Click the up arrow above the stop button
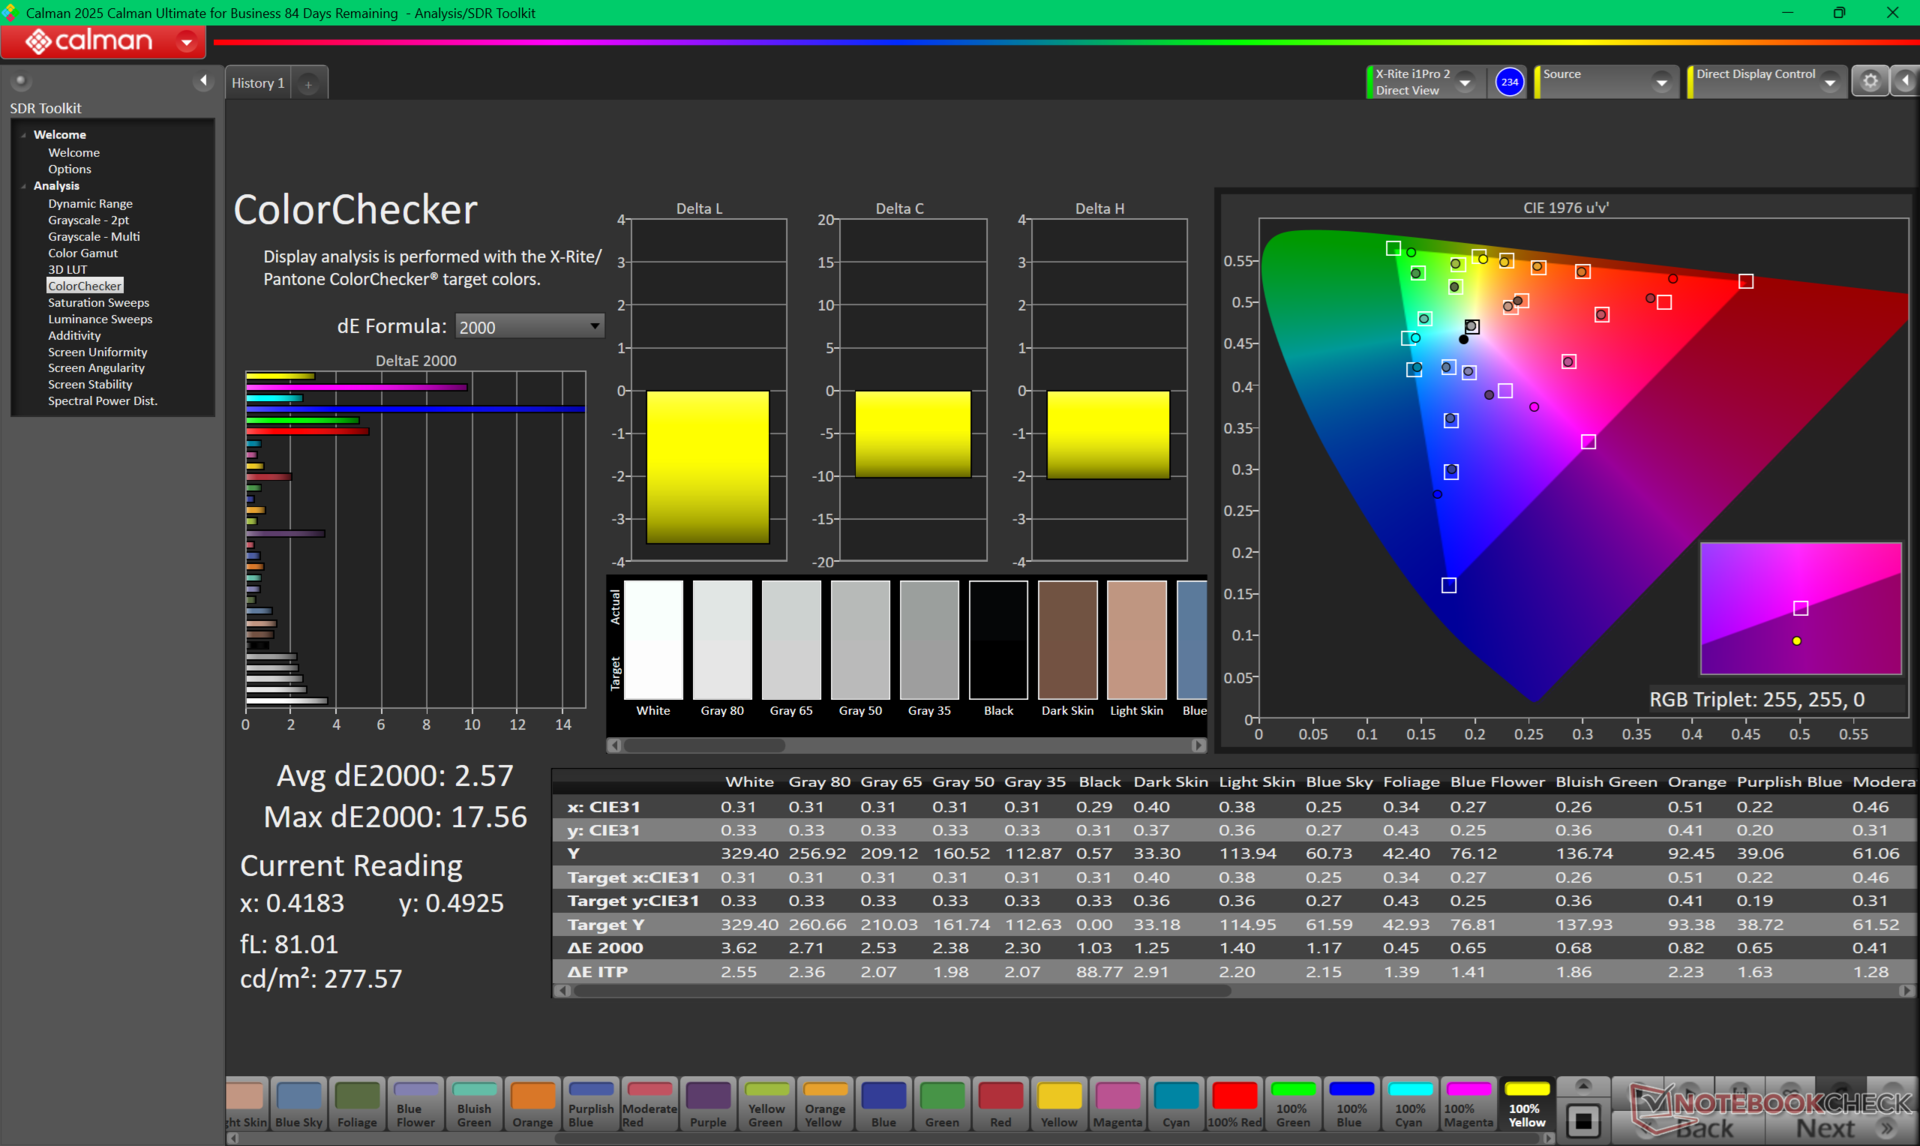This screenshot has height=1146, width=1920. click(x=1583, y=1086)
